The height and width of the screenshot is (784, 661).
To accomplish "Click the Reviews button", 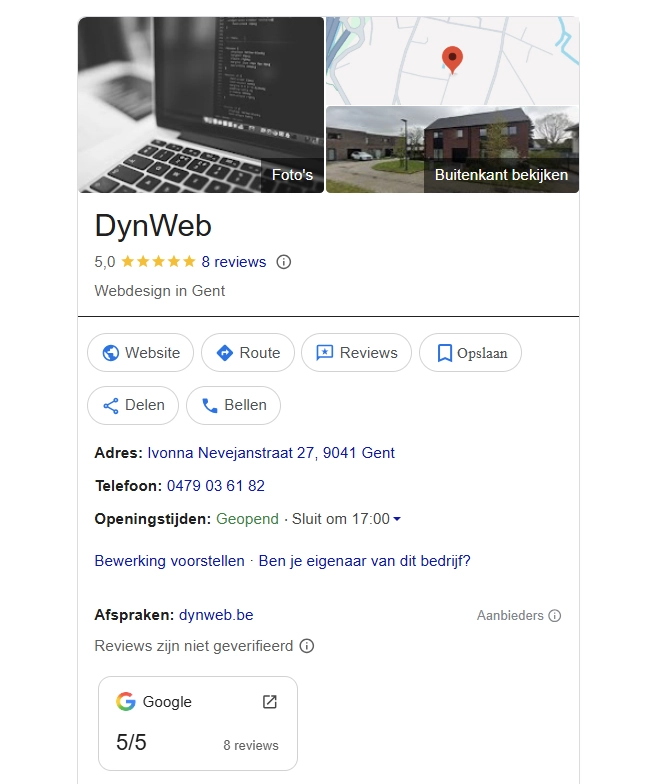I will pos(356,352).
